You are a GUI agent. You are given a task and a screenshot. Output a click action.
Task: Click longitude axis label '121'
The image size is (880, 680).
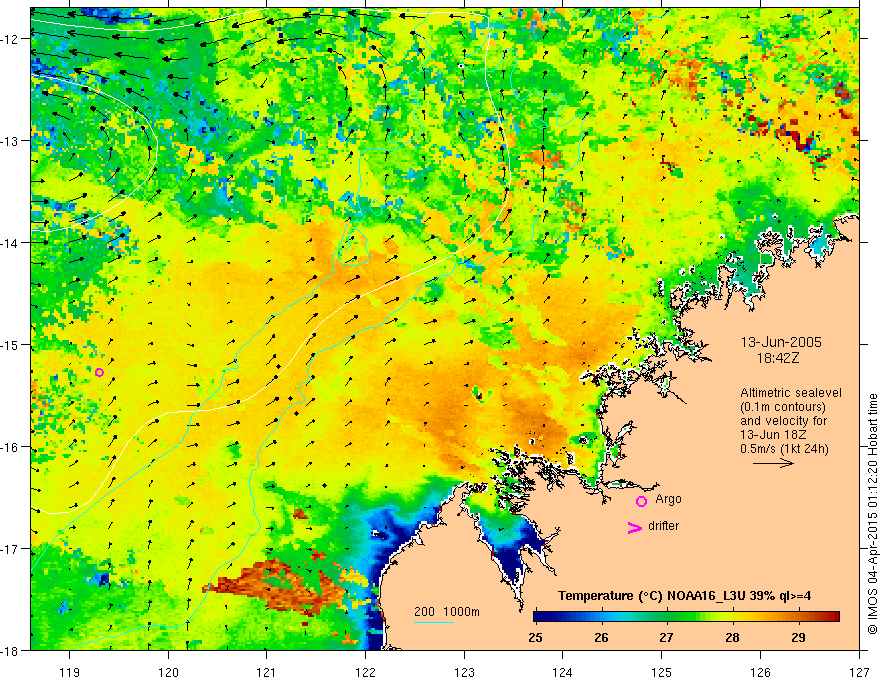point(267,672)
